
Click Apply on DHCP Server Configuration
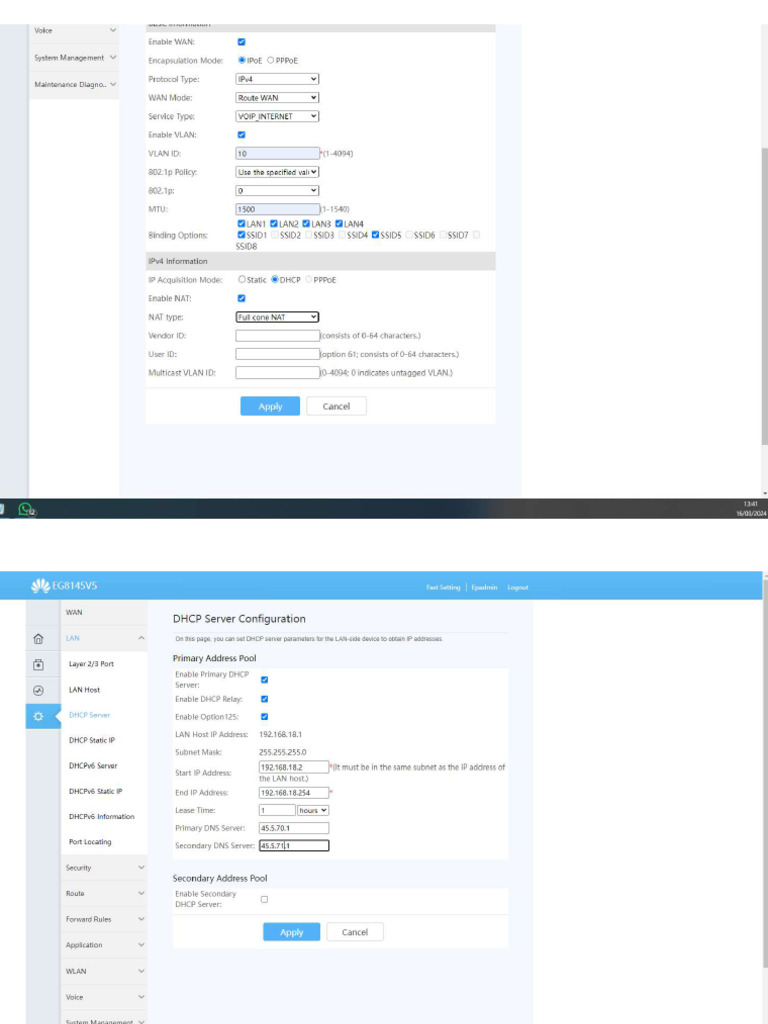coord(291,932)
